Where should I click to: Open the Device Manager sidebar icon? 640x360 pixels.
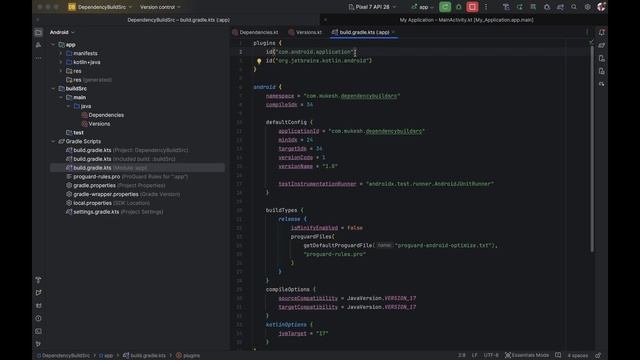coord(602,58)
